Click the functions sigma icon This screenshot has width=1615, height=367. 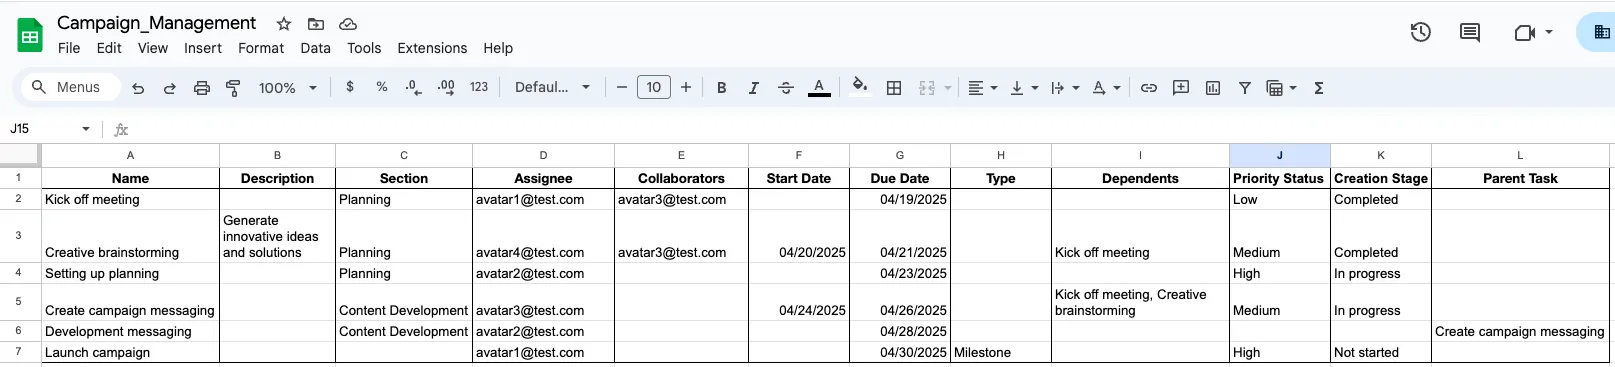click(1319, 88)
